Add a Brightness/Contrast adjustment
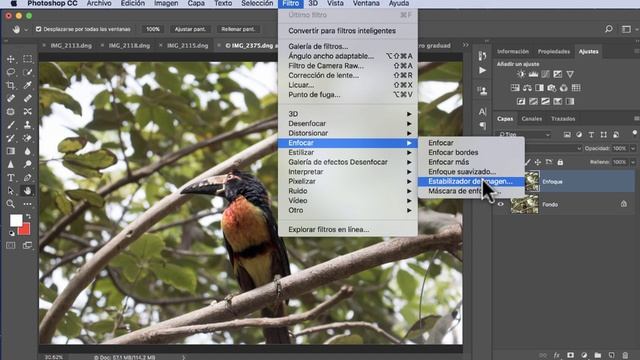Image resolution: width=640 pixels, height=360 pixels. pyautogui.click(x=521, y=74)
